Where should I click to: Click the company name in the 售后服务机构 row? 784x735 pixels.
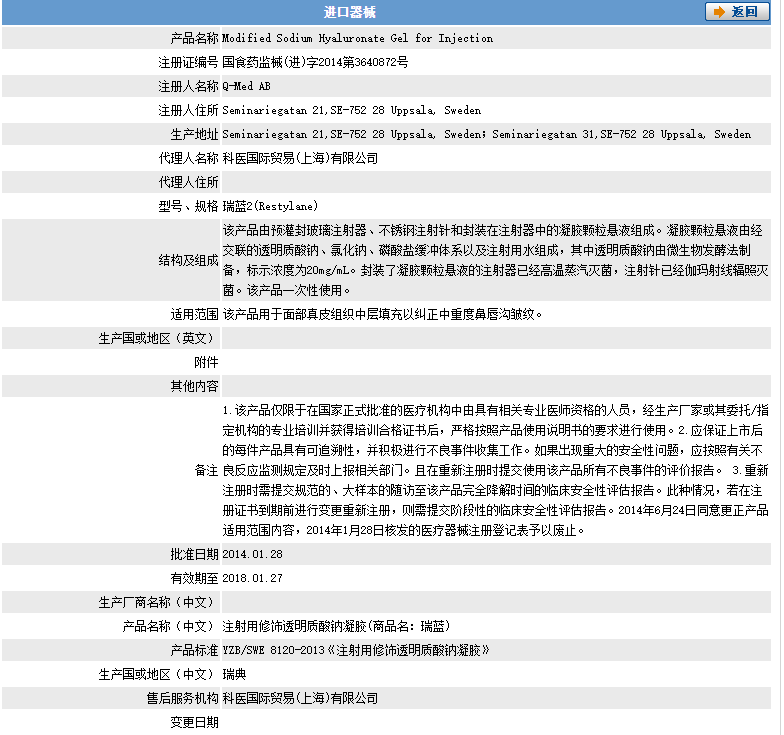click(x=300, y=698)
